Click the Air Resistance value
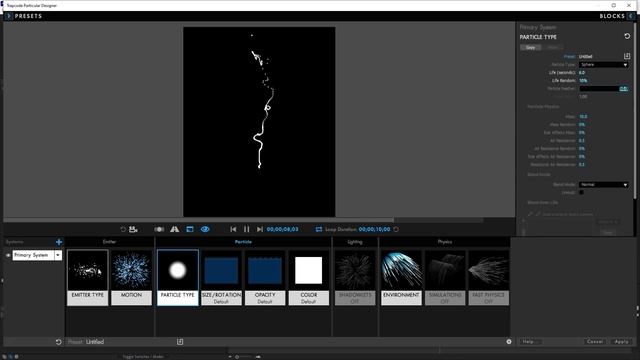Viewport: 640px width, 360px height. pyautogui.click(x=582, y=140)
